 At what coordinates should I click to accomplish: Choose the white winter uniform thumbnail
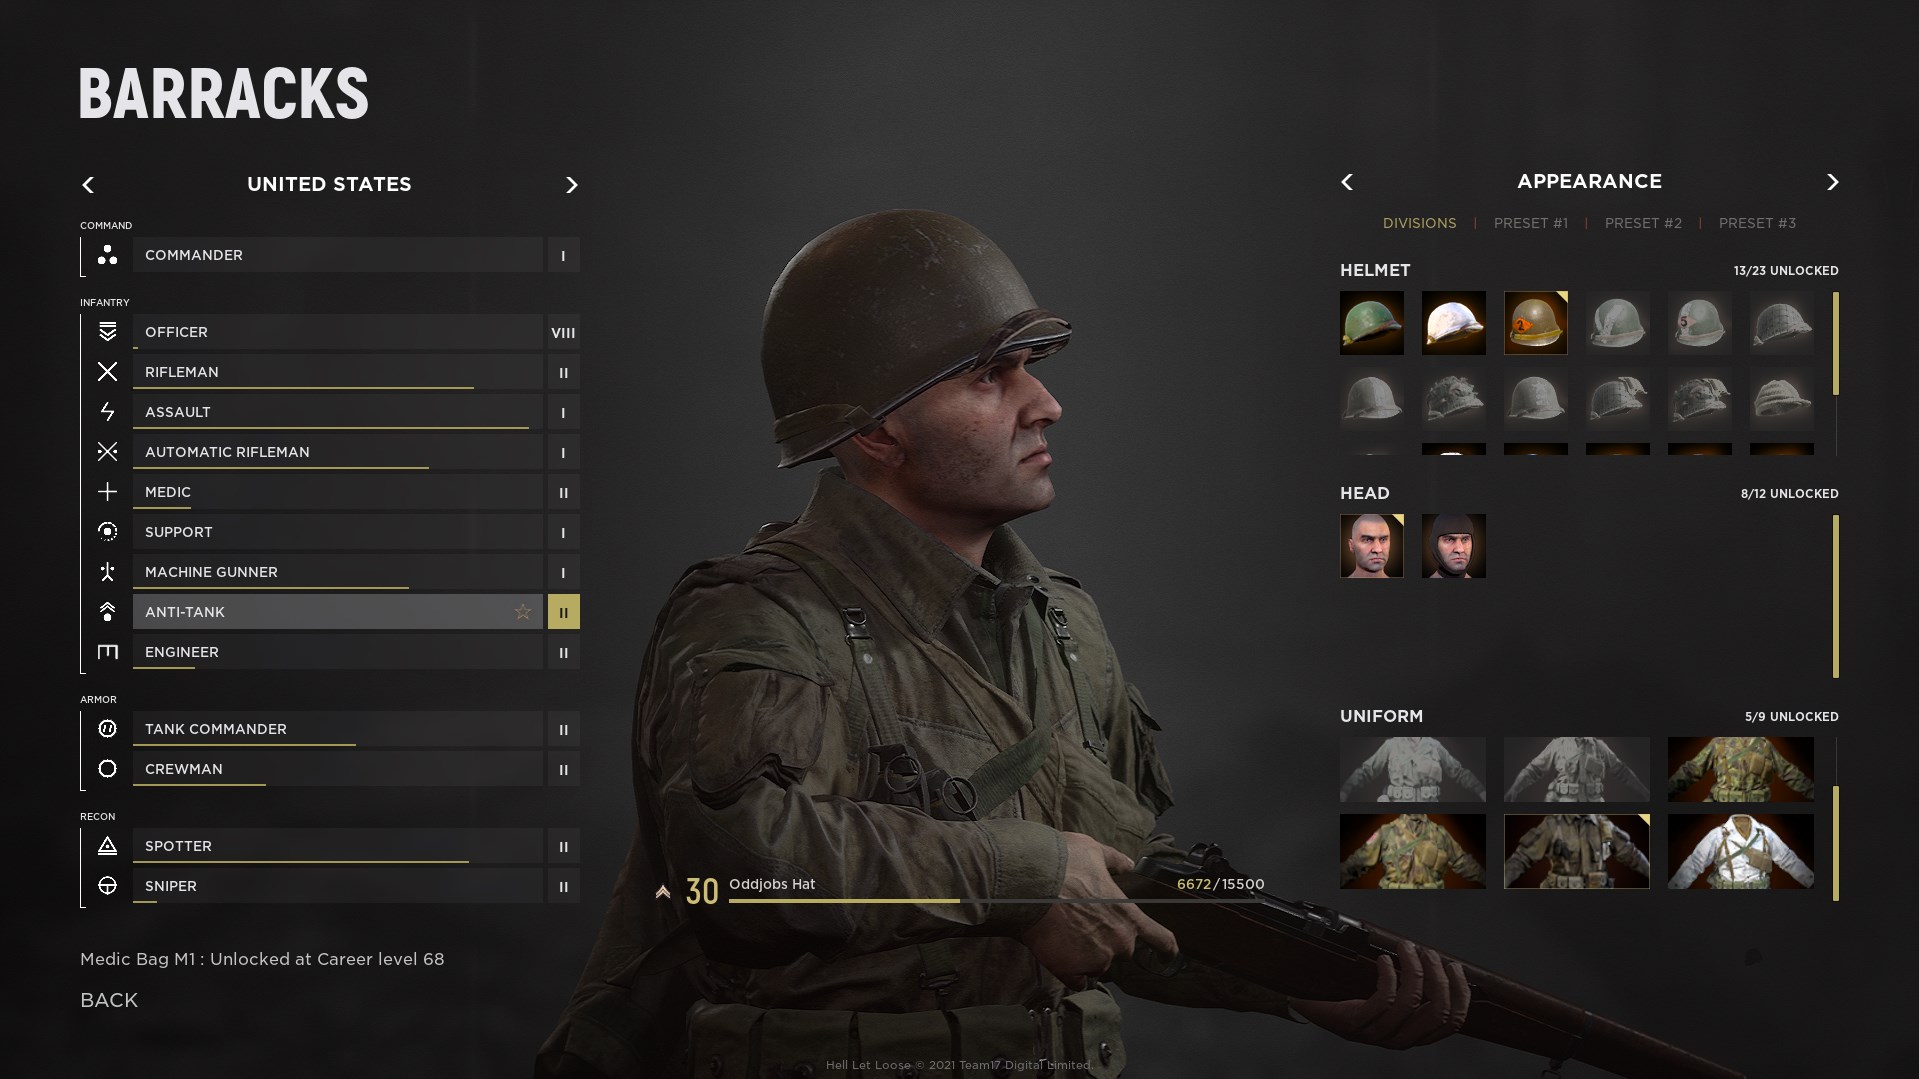click(x=1740, y=851)
